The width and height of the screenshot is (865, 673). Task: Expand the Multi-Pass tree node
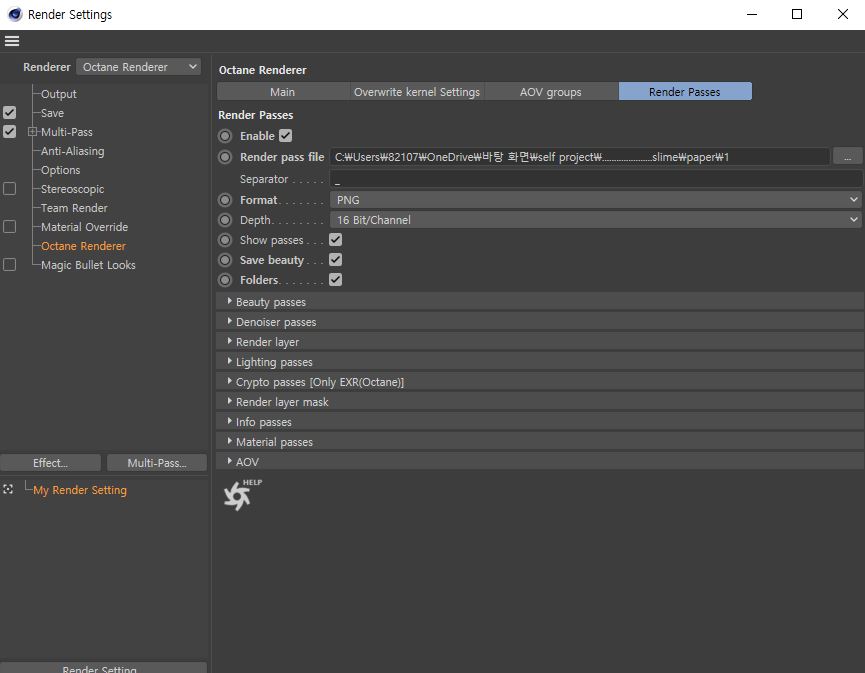pyautogui.click(x=33, y=132)
